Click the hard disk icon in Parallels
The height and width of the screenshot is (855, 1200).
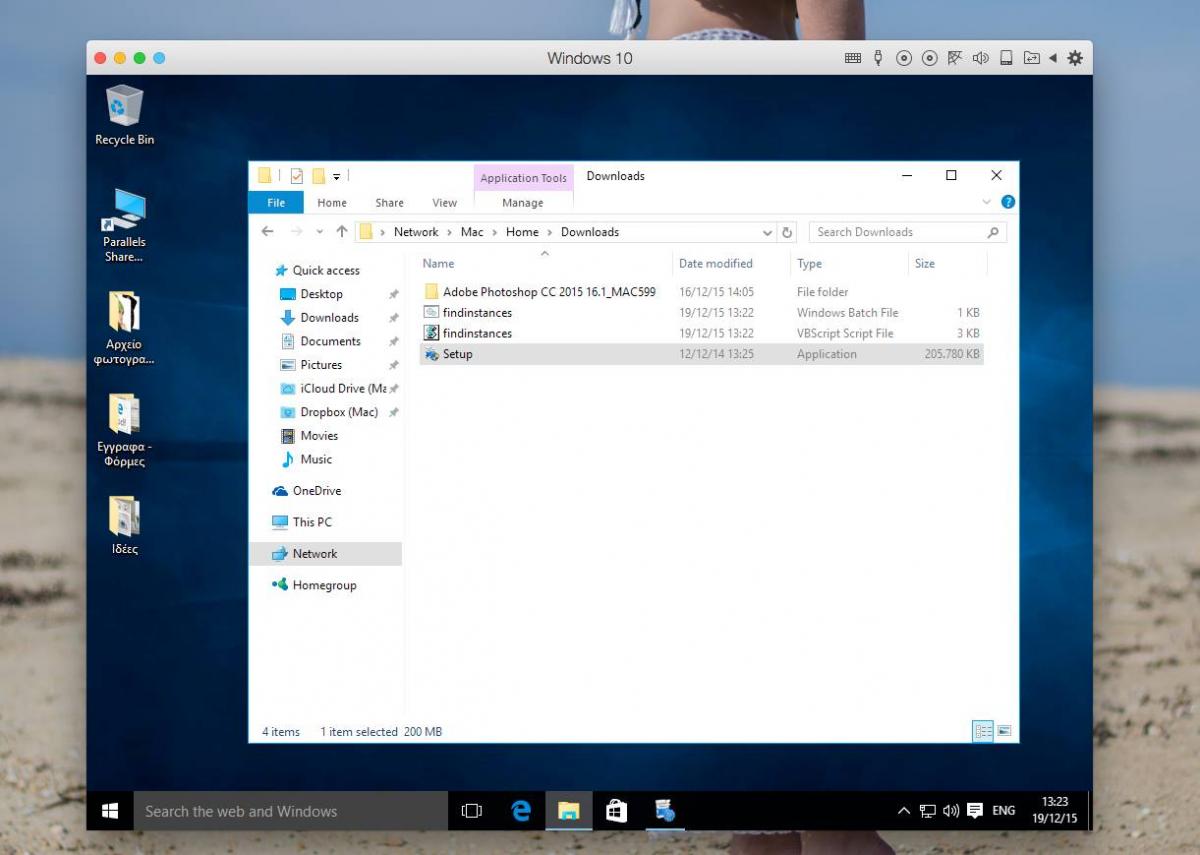pyautogui.click(x=1007, y=58)
